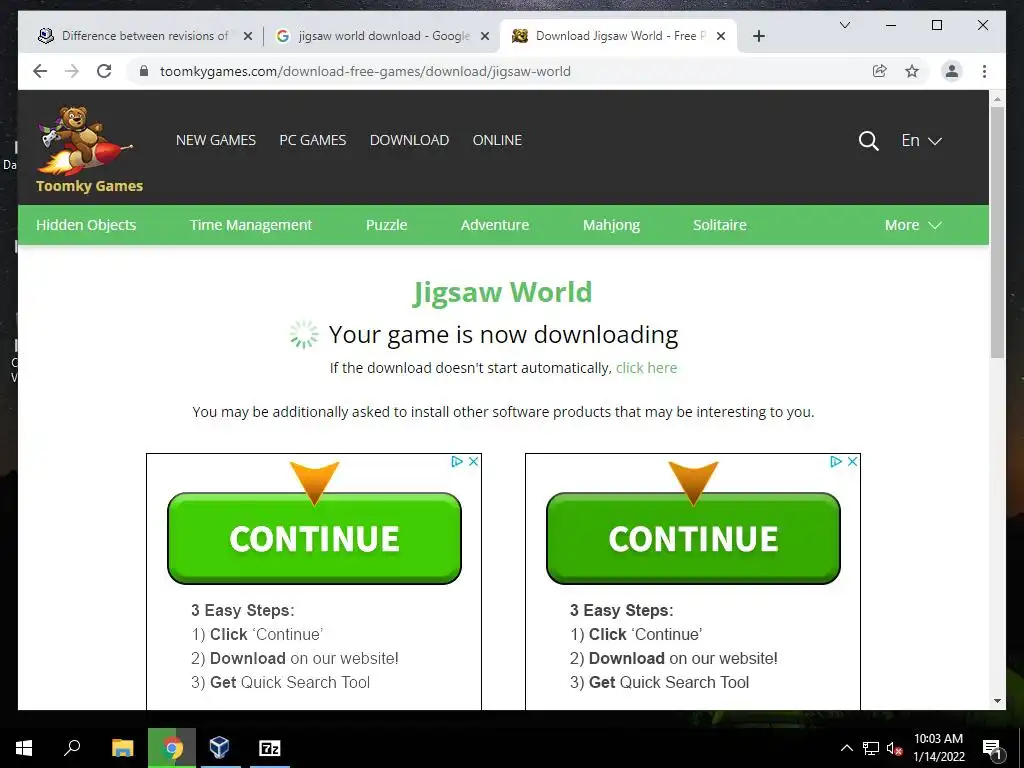Close the 'jigsaw world download - Google' tab
Screen dimensions: 1024x768
tap(485, 36)
